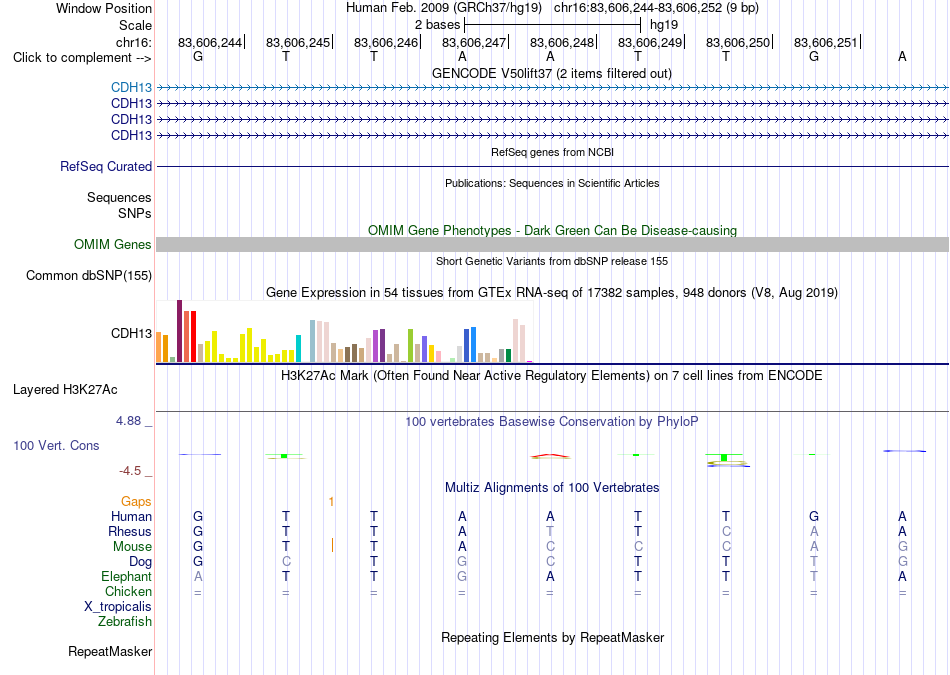Click 'Publications: Sequences in Scientific Articles' title
This screenshot has height=675, width=950.
(552, 183)
